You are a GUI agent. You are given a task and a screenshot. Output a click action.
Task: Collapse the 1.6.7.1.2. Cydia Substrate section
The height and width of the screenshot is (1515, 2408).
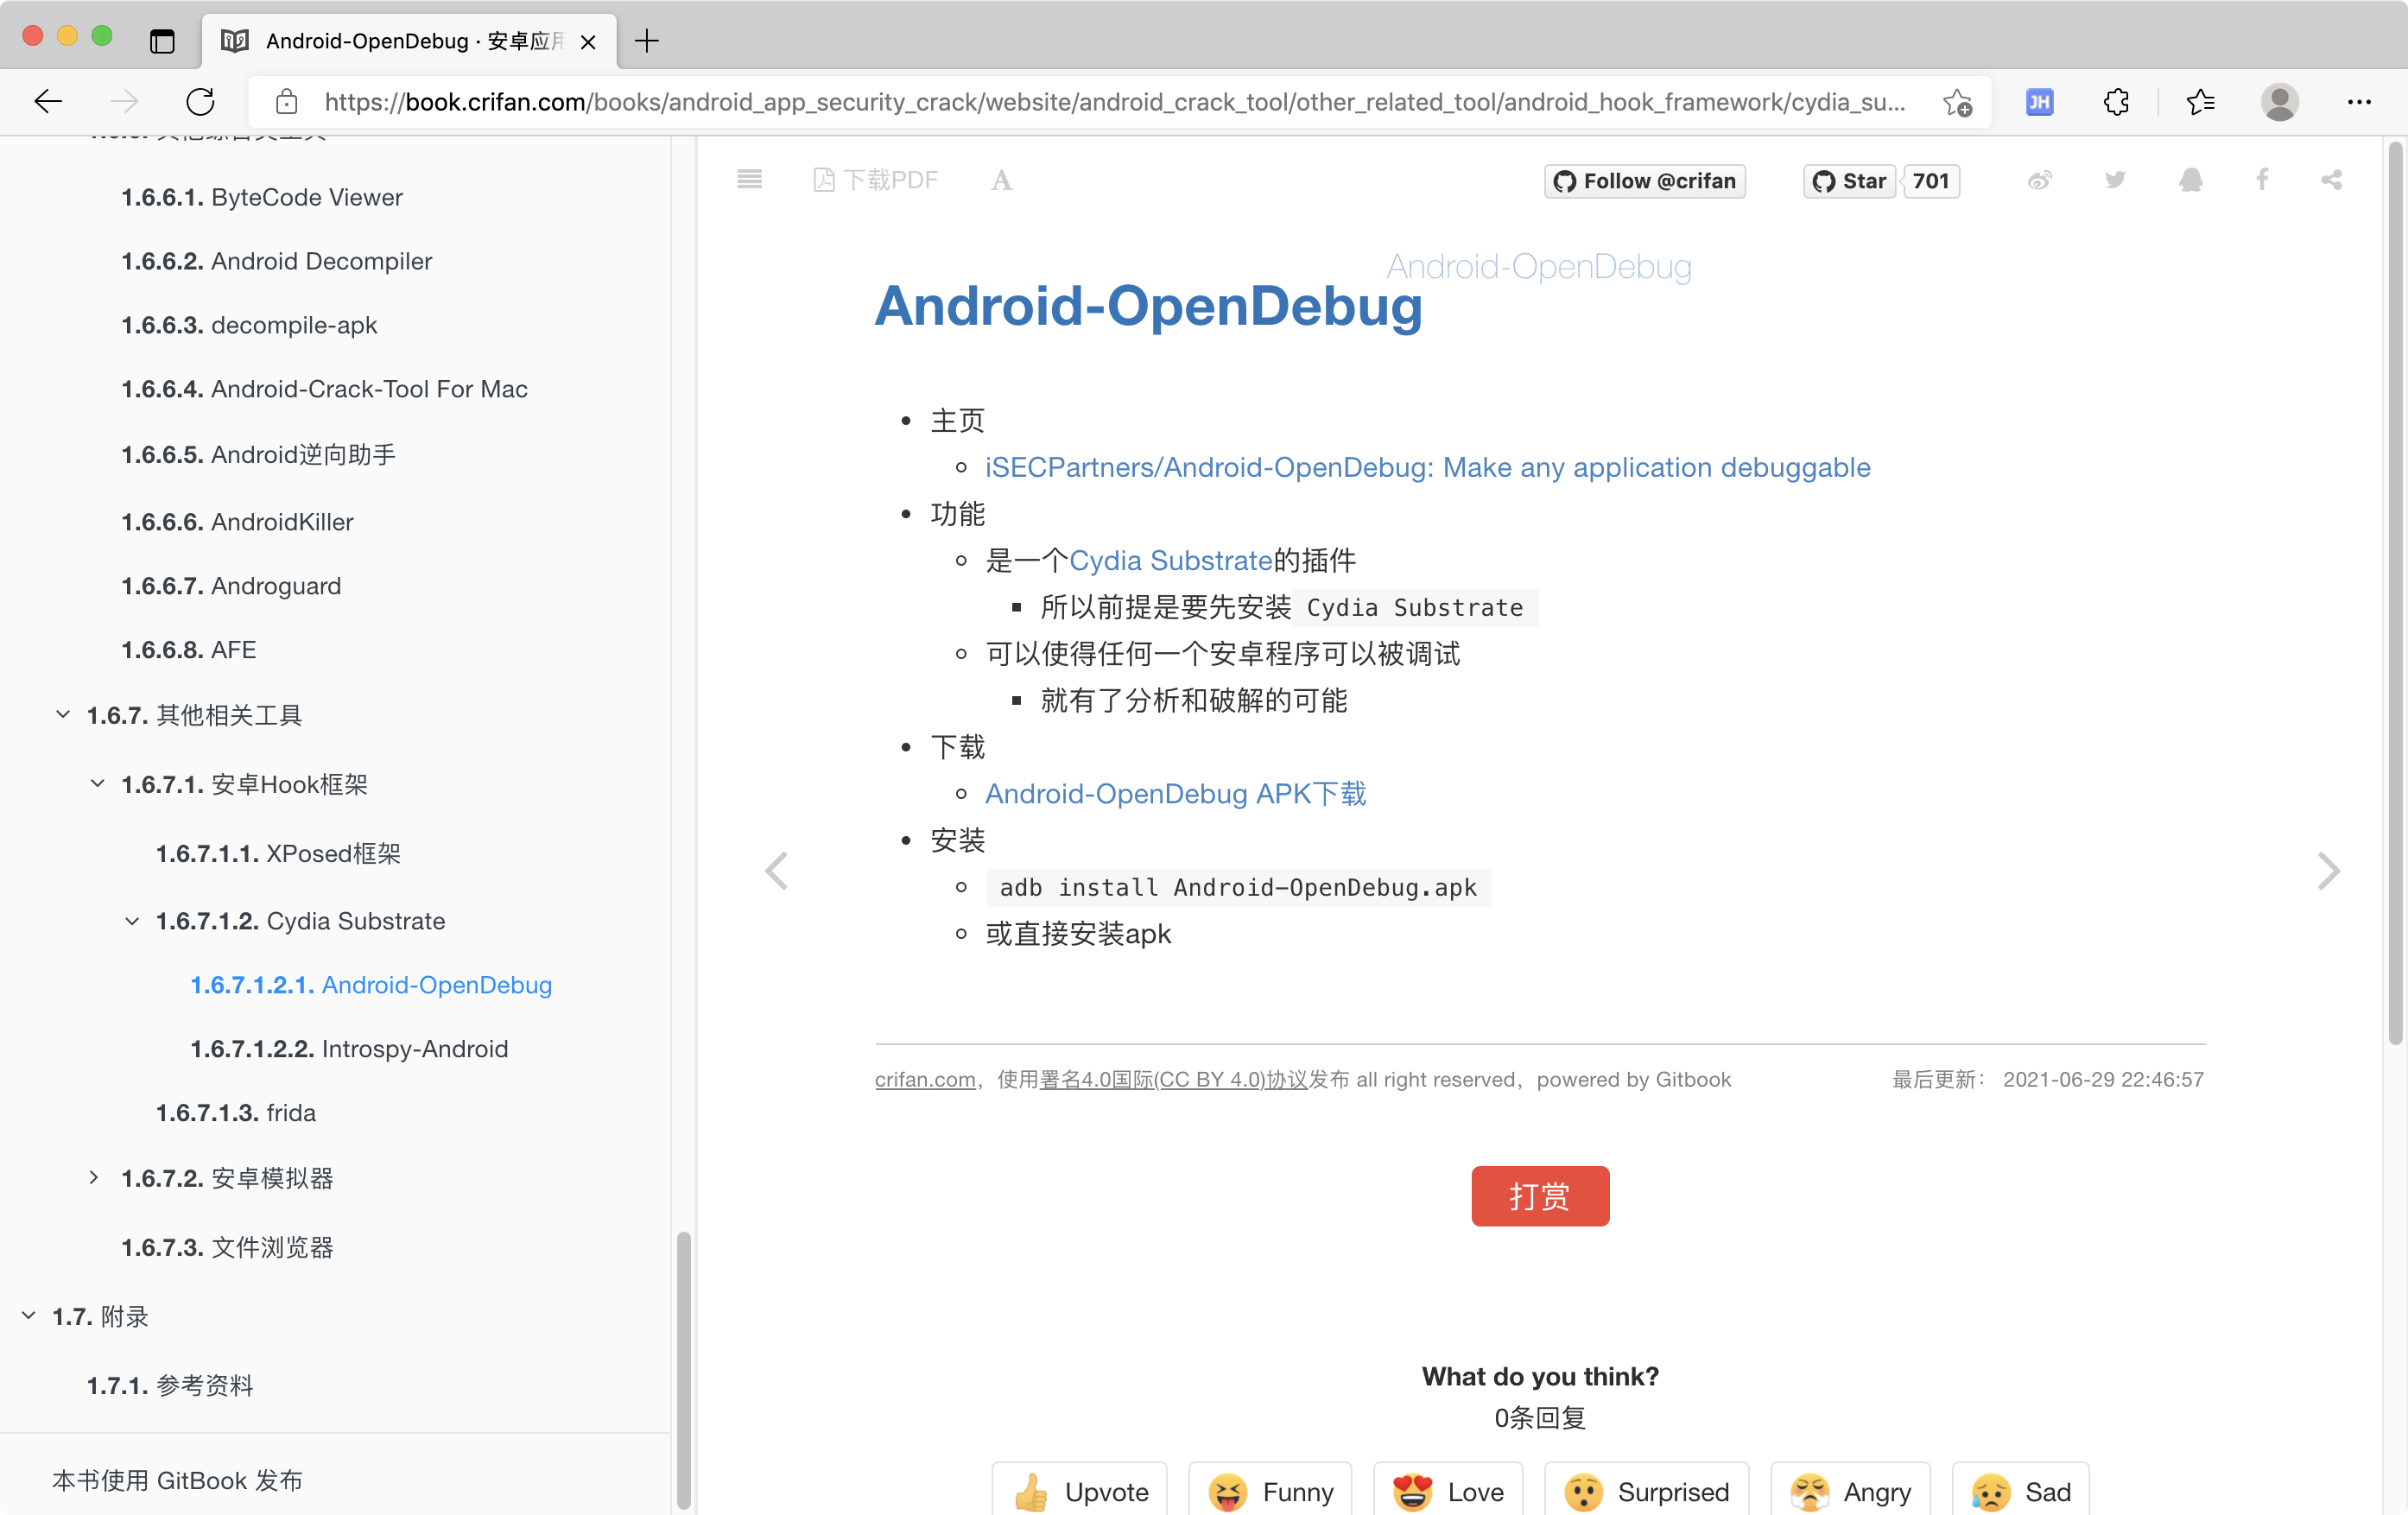pyautogui.click(x=132, y=921)
